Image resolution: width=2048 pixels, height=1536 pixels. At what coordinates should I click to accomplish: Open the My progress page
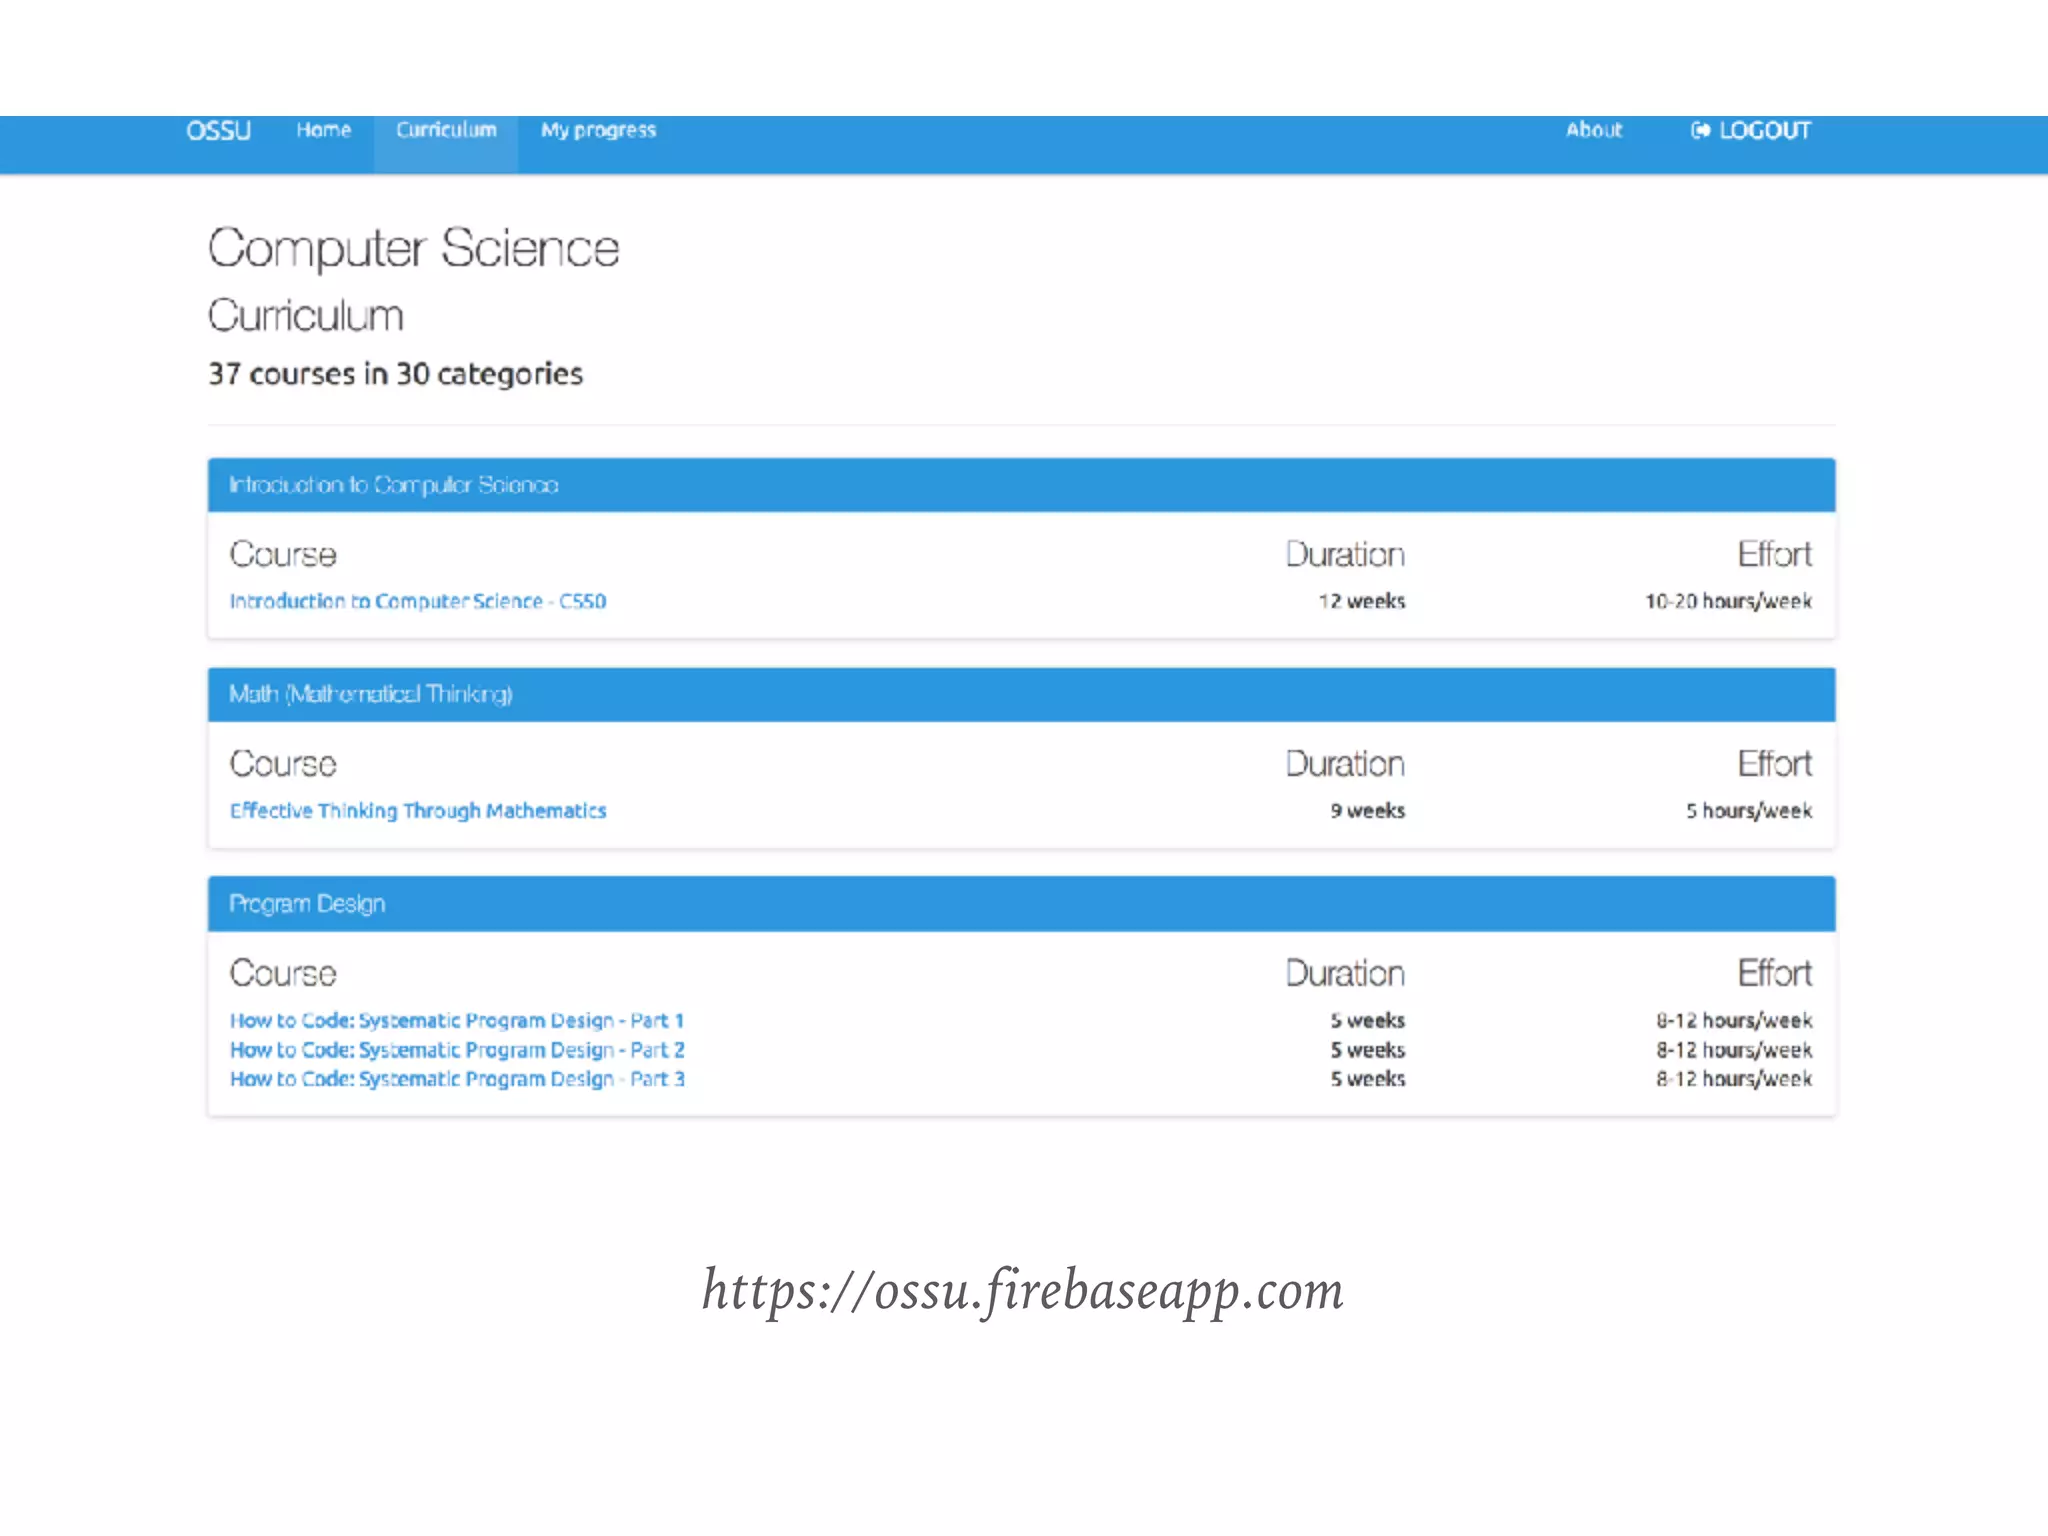pyautogui.click(x=598, y=131)
